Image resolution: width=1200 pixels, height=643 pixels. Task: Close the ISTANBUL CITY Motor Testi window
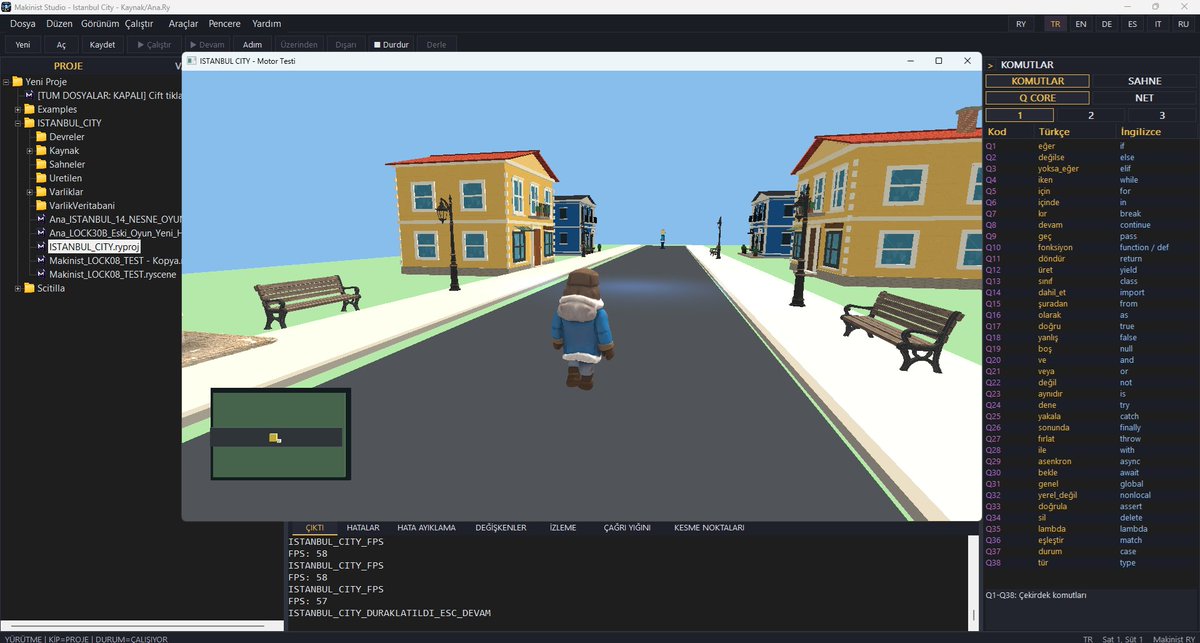point(967,61)
